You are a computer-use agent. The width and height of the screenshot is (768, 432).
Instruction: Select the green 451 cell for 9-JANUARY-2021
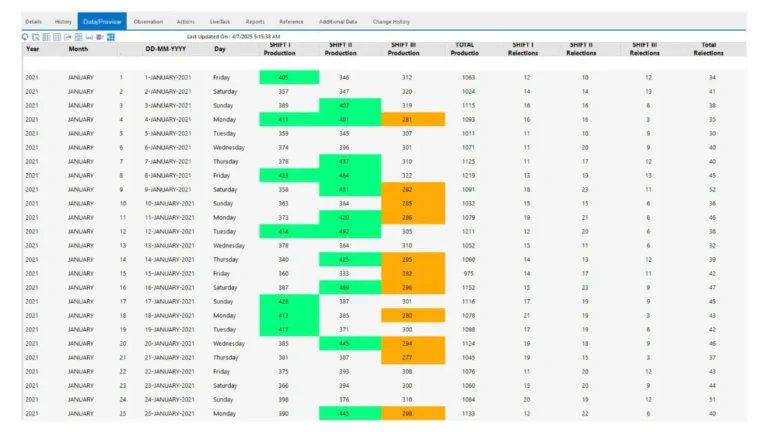point(350,190)
